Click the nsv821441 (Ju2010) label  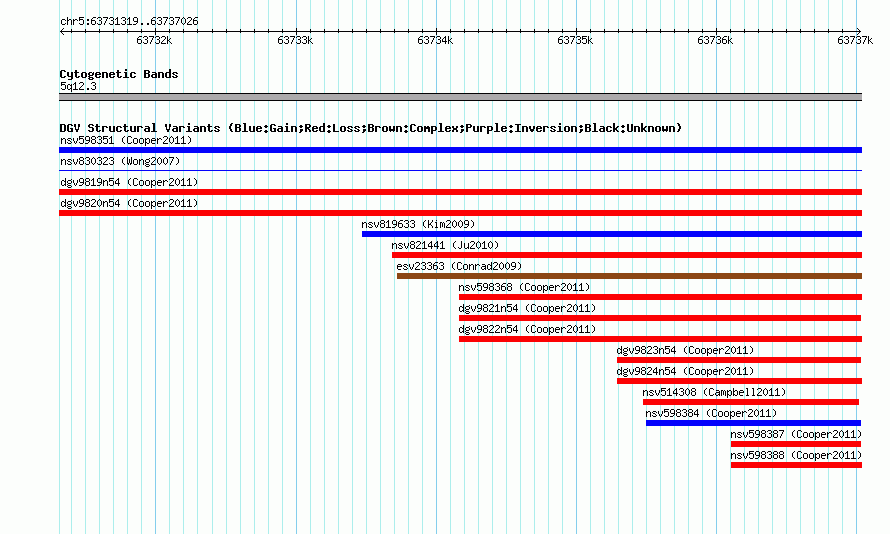pyautogui.click(x=445, y=245)
